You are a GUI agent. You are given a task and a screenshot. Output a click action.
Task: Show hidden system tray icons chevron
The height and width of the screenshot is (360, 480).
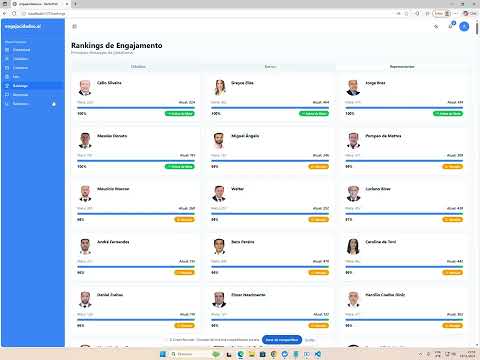(x=420, y=354)
